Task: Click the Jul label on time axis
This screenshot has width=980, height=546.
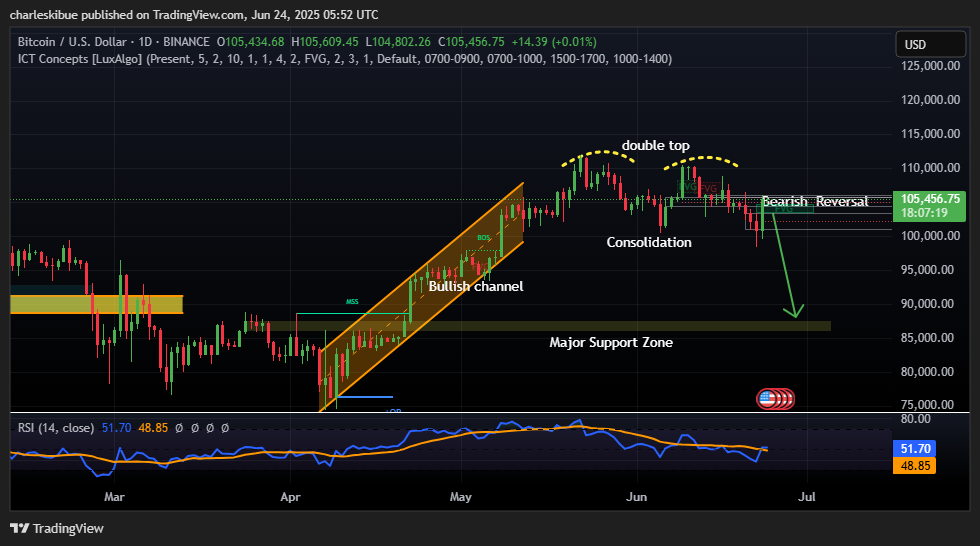Action: [x=807, y=497]
